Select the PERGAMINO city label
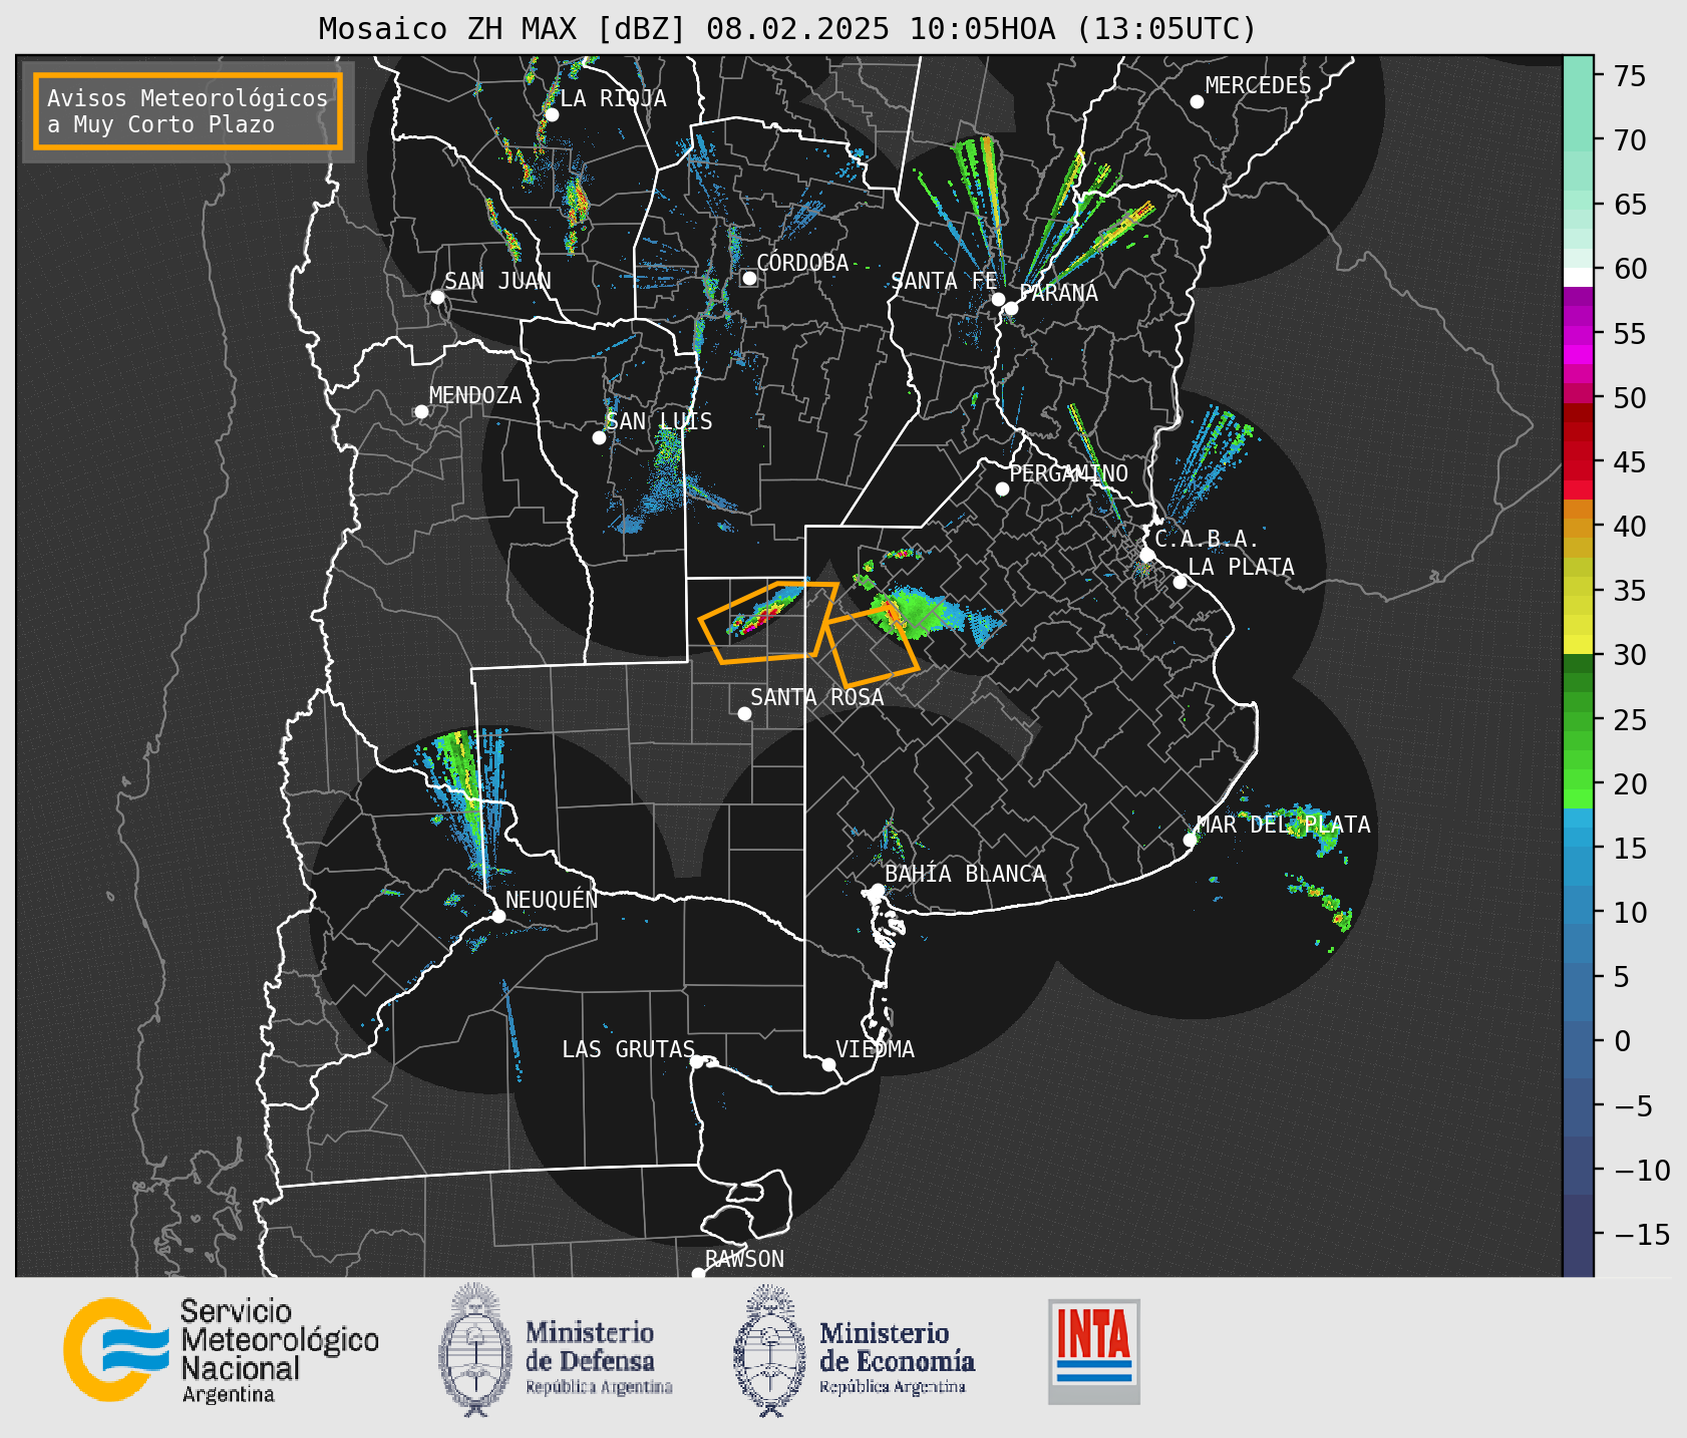 [x=1069, y=473]
